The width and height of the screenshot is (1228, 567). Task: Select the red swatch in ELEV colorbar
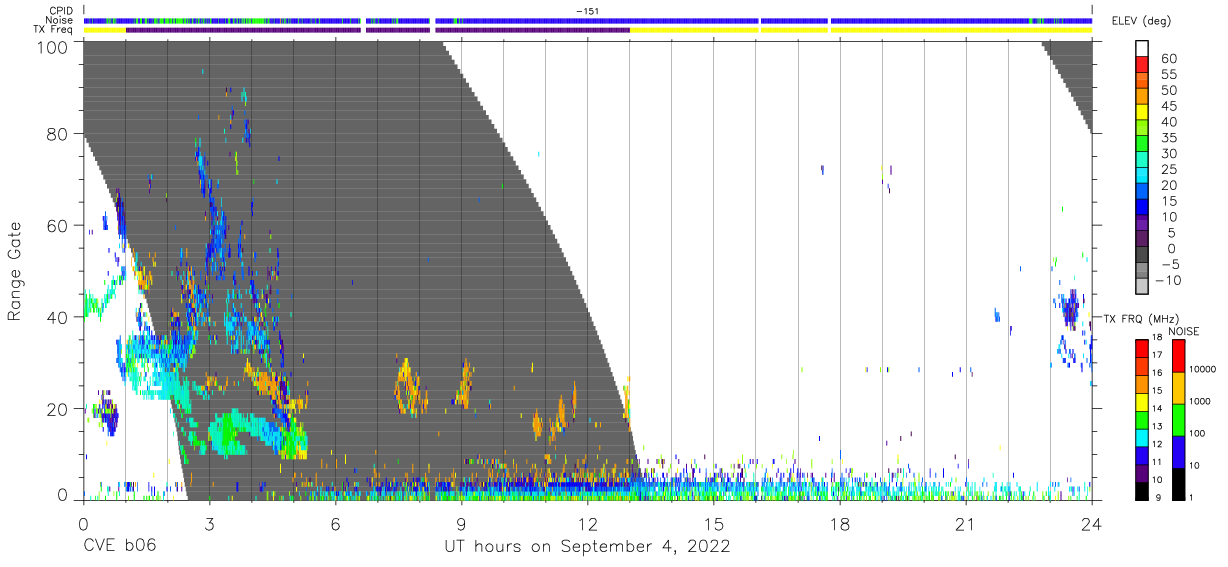1143,66
